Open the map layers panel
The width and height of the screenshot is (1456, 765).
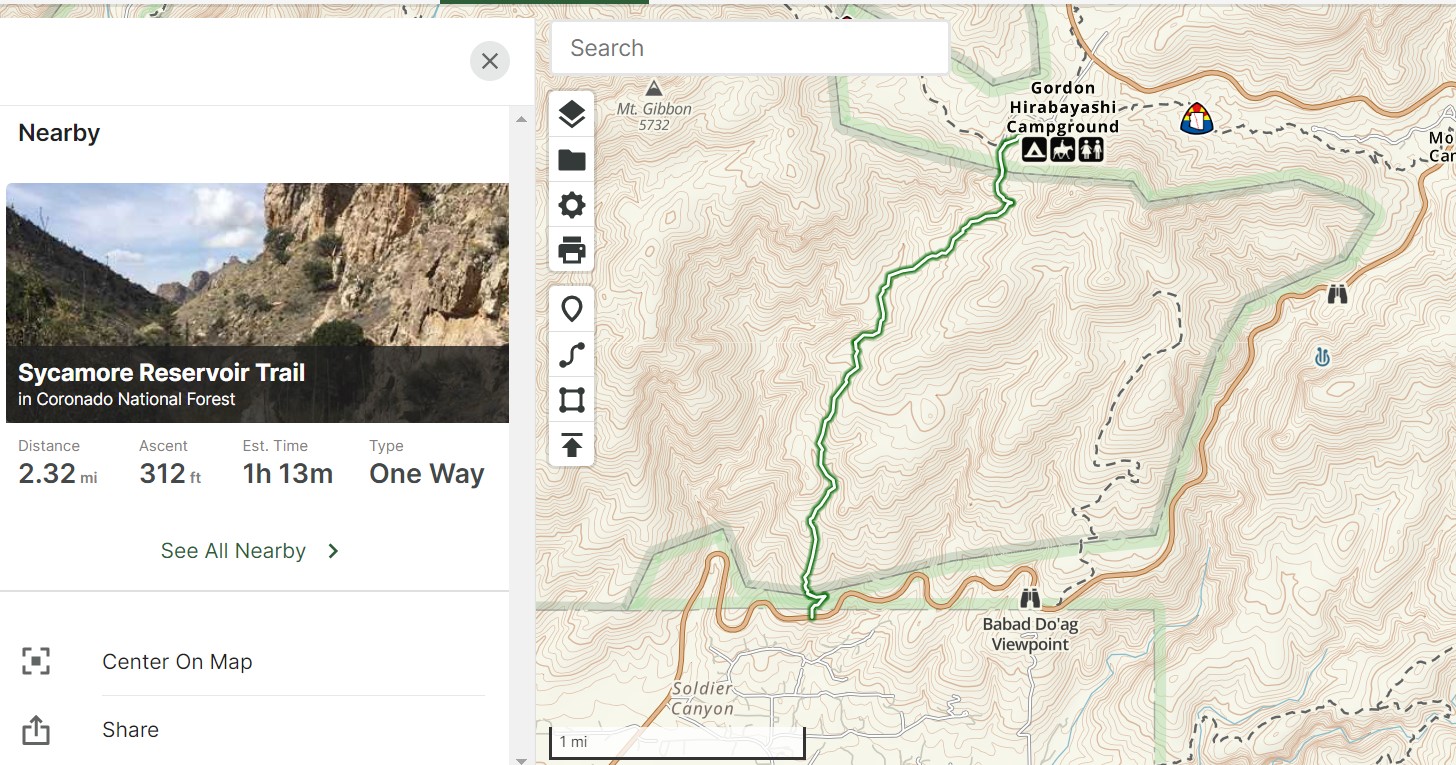point(571,115)
